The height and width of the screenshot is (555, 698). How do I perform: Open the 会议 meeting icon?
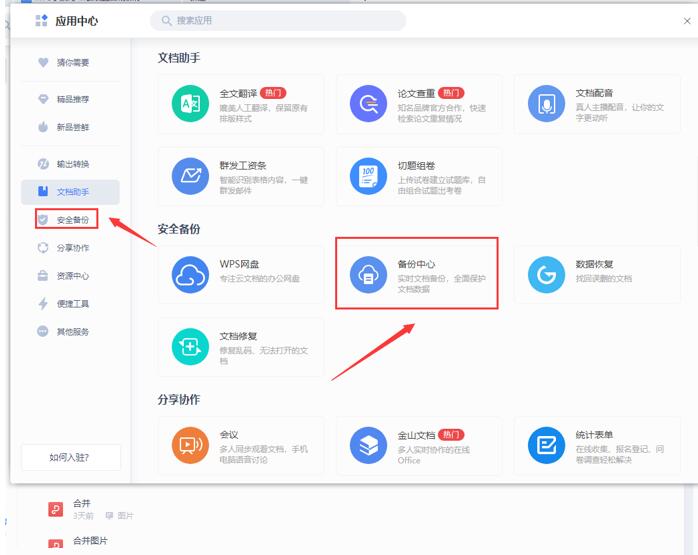point(190,445)
